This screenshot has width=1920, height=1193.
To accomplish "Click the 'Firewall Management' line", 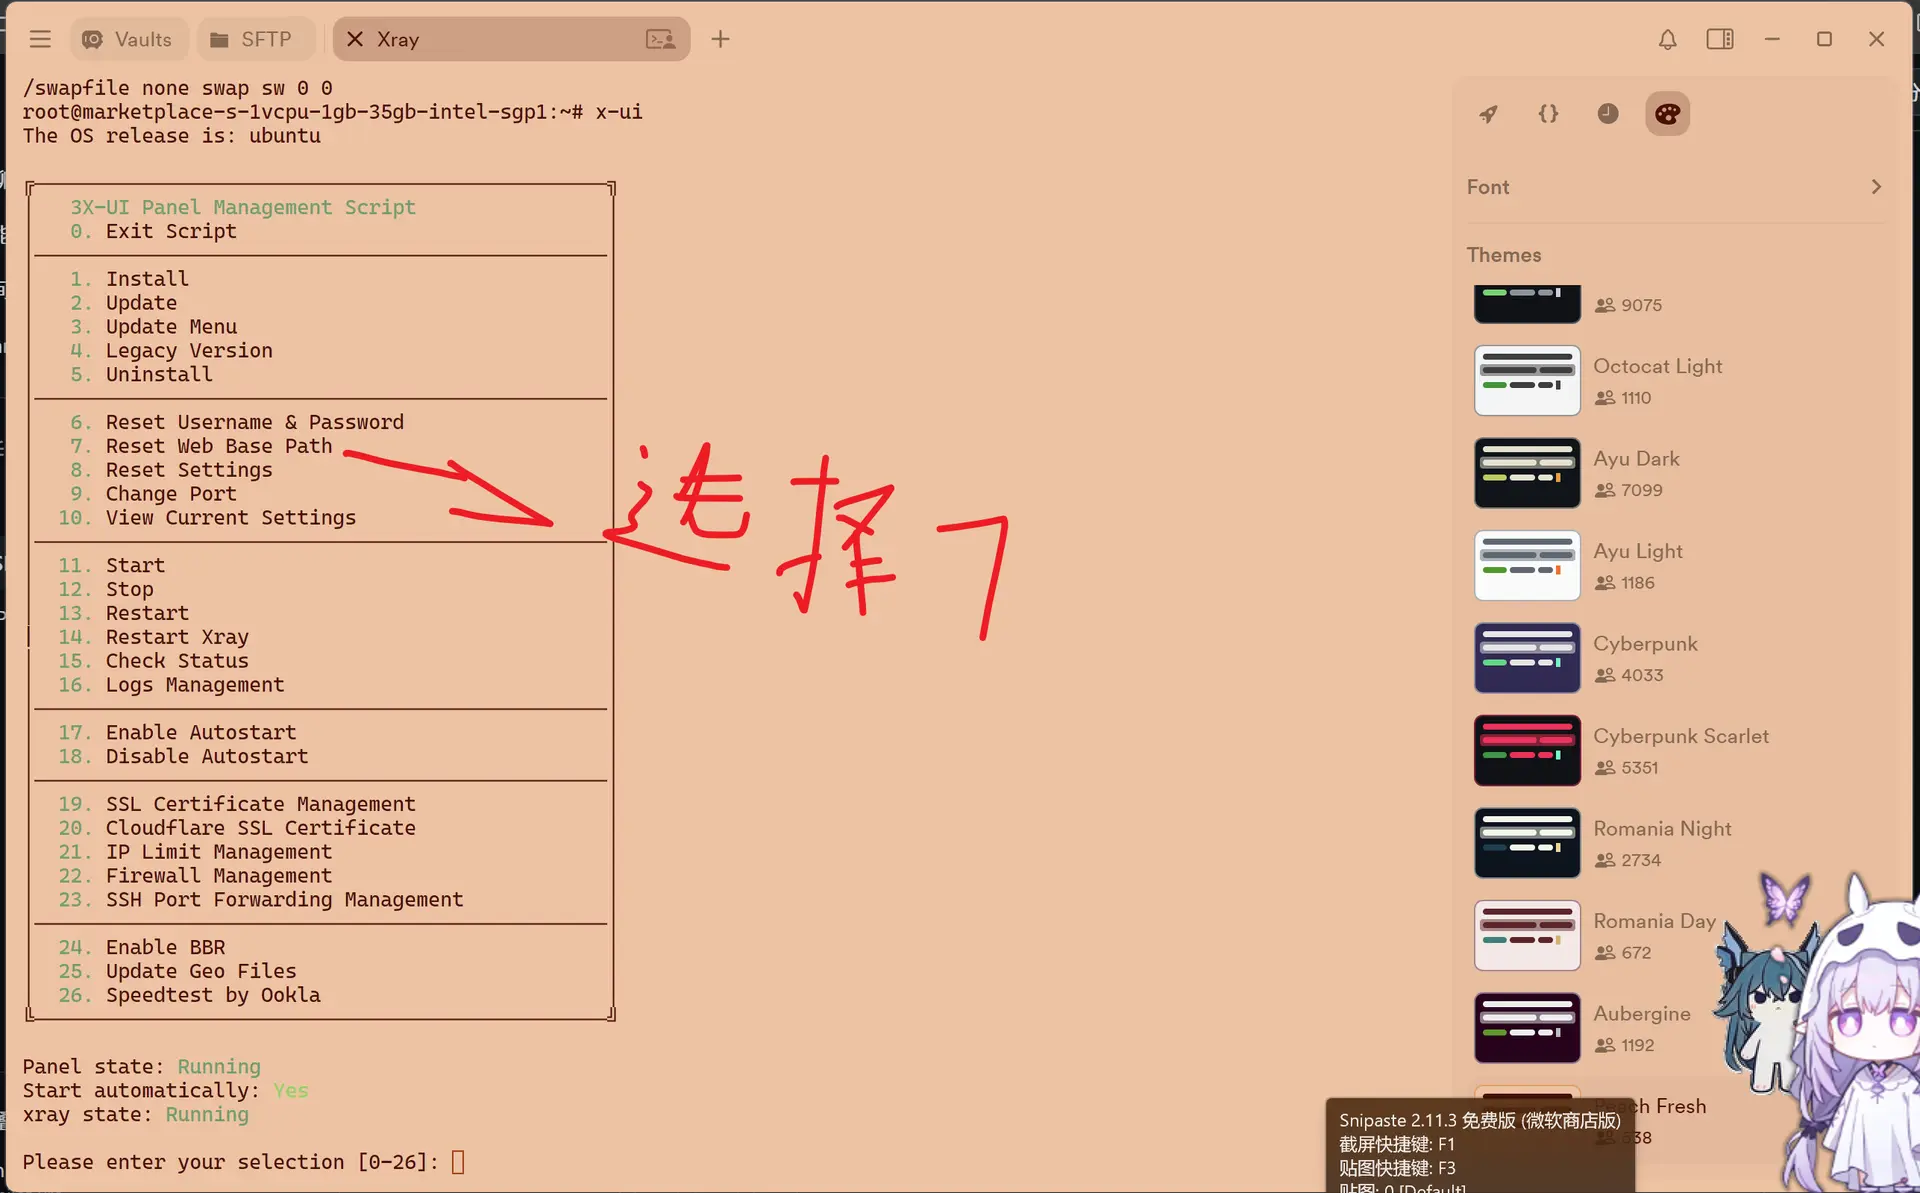I will tap(195, 876).
